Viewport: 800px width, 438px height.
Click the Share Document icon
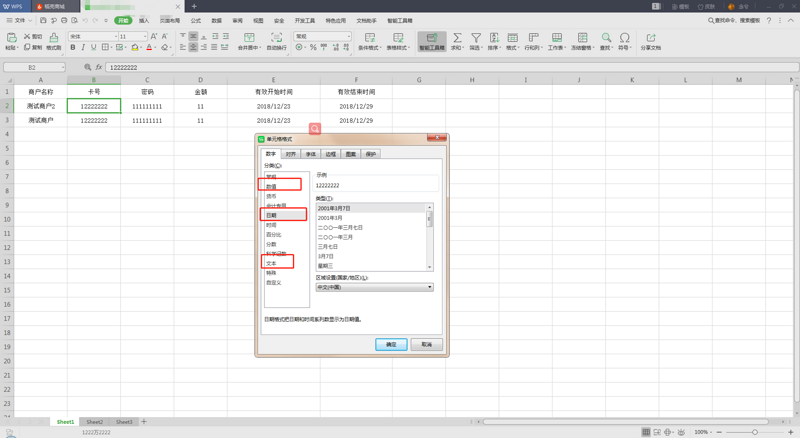tap(651, 38)
